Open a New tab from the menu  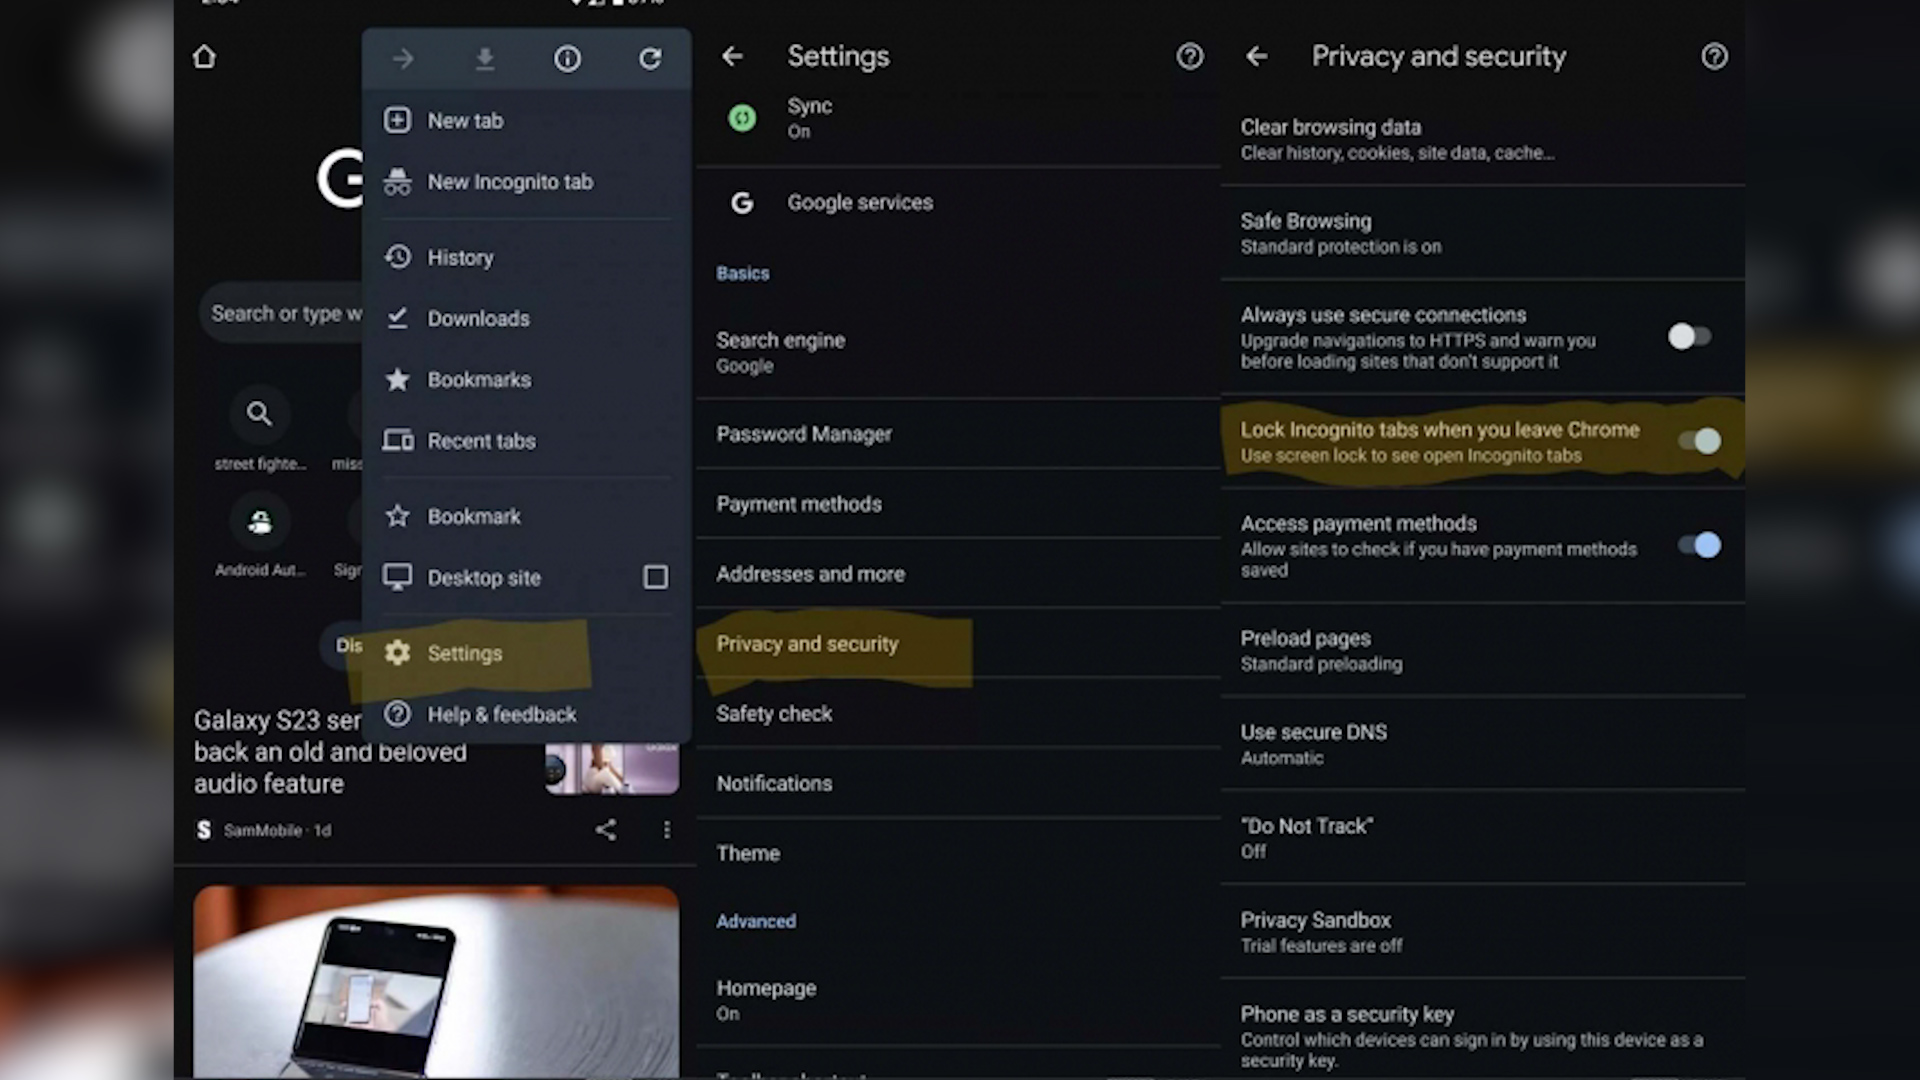tap(526, 120)
